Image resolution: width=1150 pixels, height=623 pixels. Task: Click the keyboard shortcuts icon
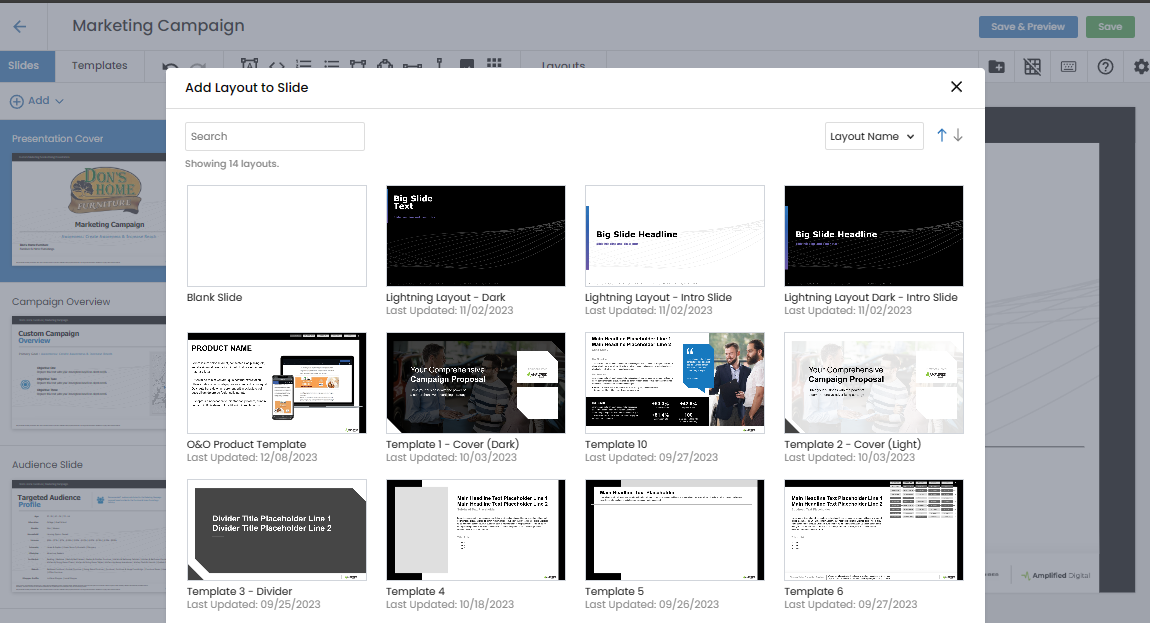1069,66
